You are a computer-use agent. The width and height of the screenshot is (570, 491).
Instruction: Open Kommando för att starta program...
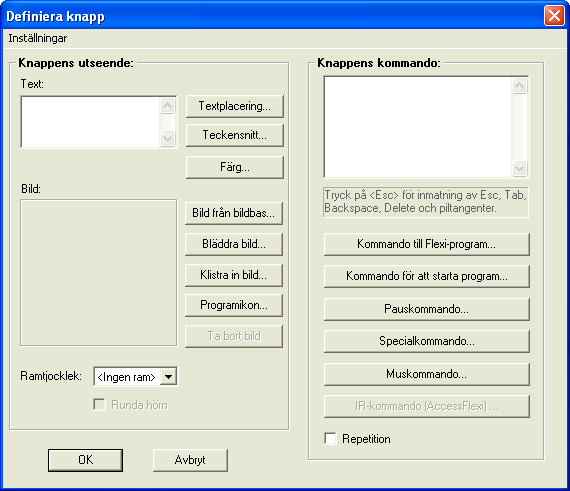tap(426, 276)
